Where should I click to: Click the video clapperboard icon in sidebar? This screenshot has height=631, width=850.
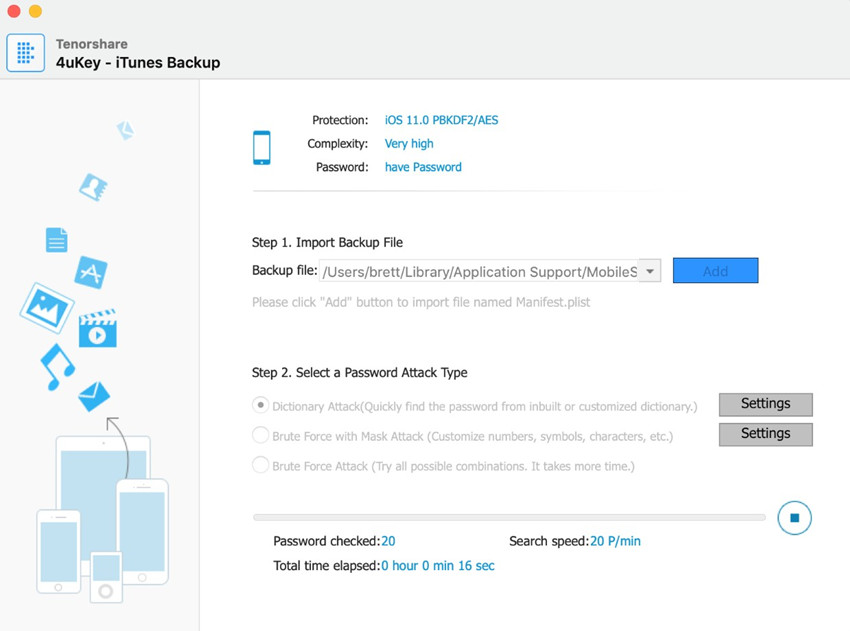tap(98, 328)
